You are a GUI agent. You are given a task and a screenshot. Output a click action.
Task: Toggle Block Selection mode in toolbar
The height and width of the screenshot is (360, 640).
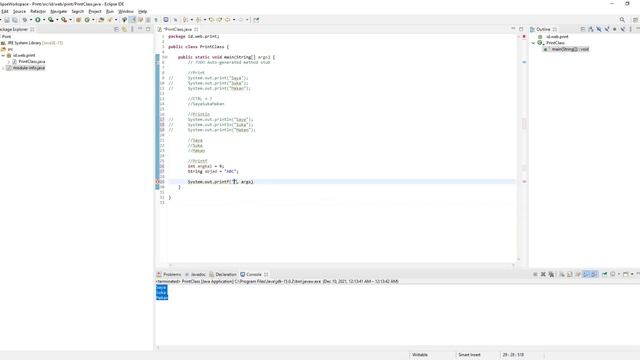[x=148, y=20]
